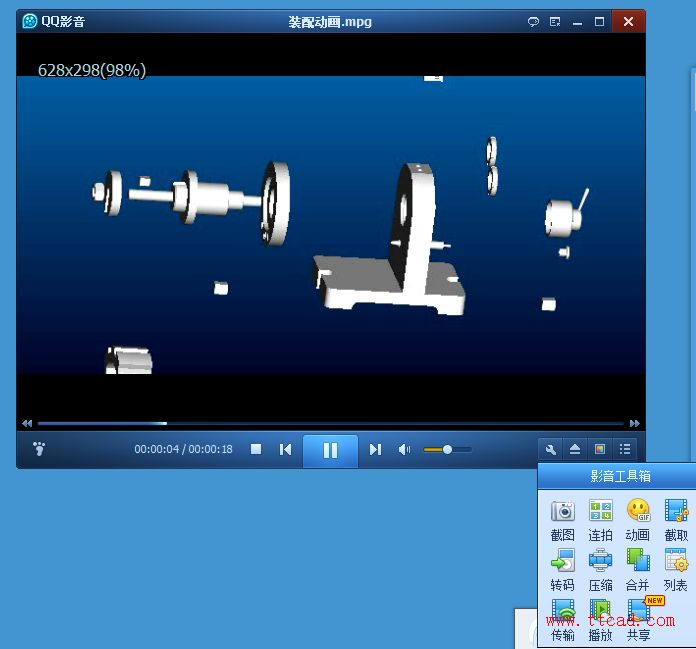Viewport: 696px width, 649px height.
Task: Click the eject open-file button
Action: [x=575, y=449]
